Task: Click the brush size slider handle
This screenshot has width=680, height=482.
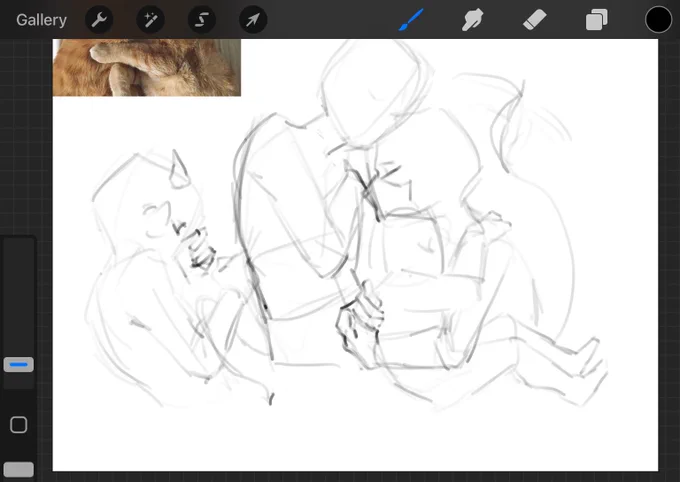Action: click(19, 365)
